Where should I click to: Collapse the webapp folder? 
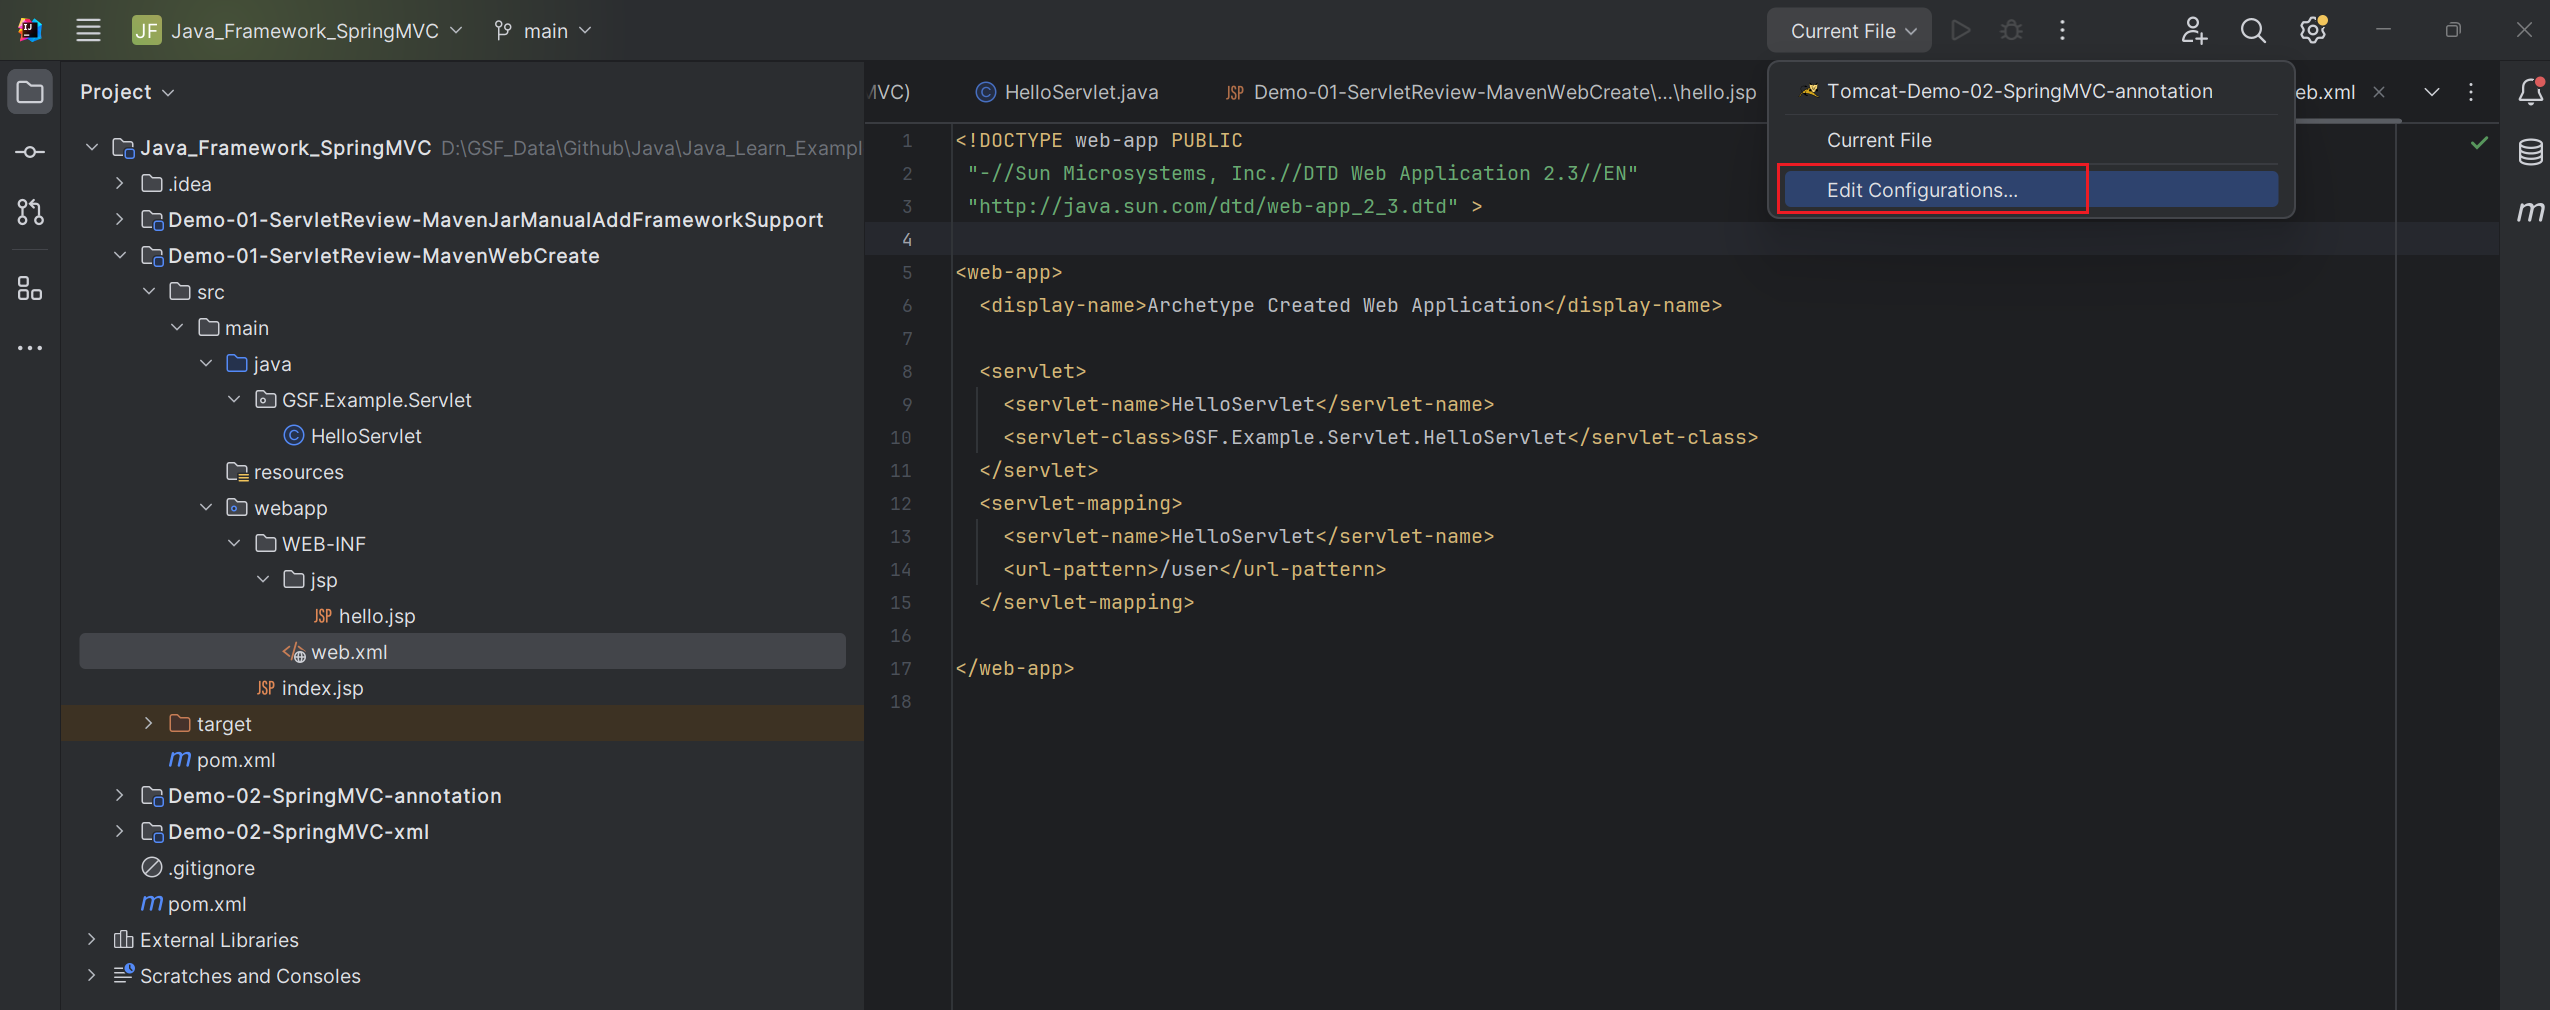click(206, 508)
